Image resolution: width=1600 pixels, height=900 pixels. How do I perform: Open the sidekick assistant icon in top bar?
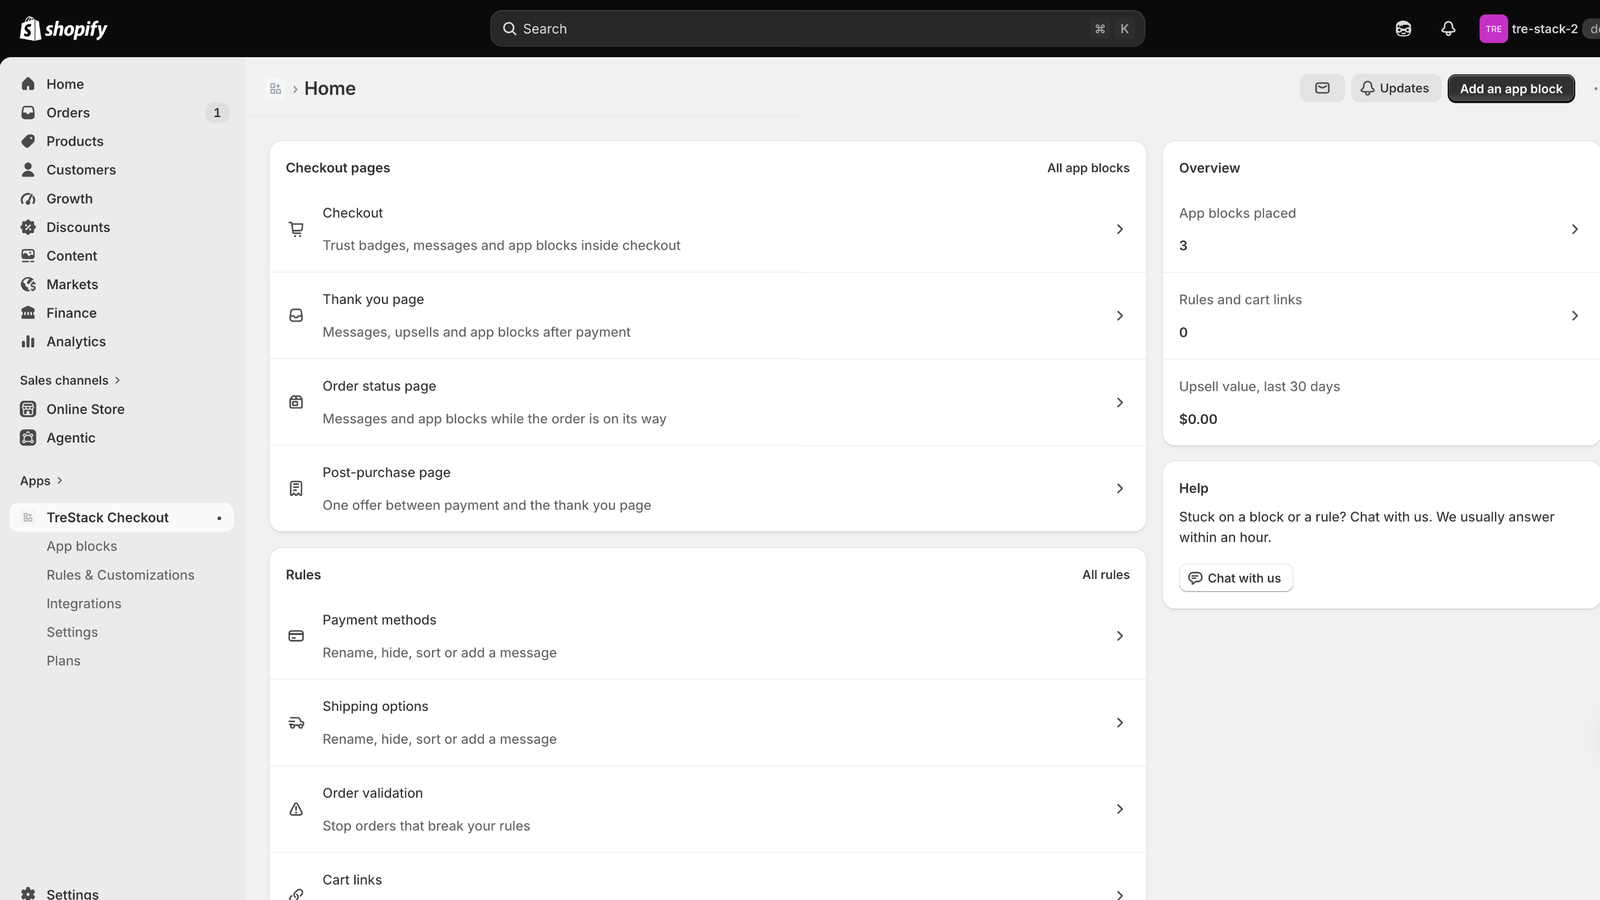tap(1403, 29)
